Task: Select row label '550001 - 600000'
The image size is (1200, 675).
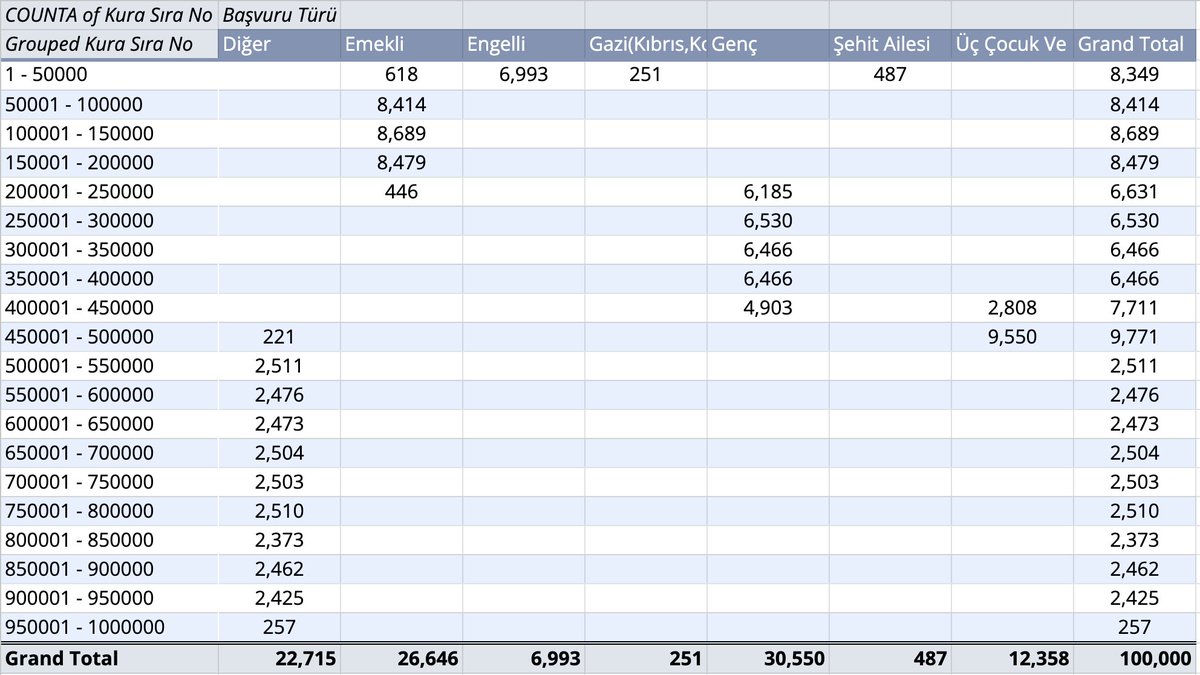Action: tap(109, 394)
